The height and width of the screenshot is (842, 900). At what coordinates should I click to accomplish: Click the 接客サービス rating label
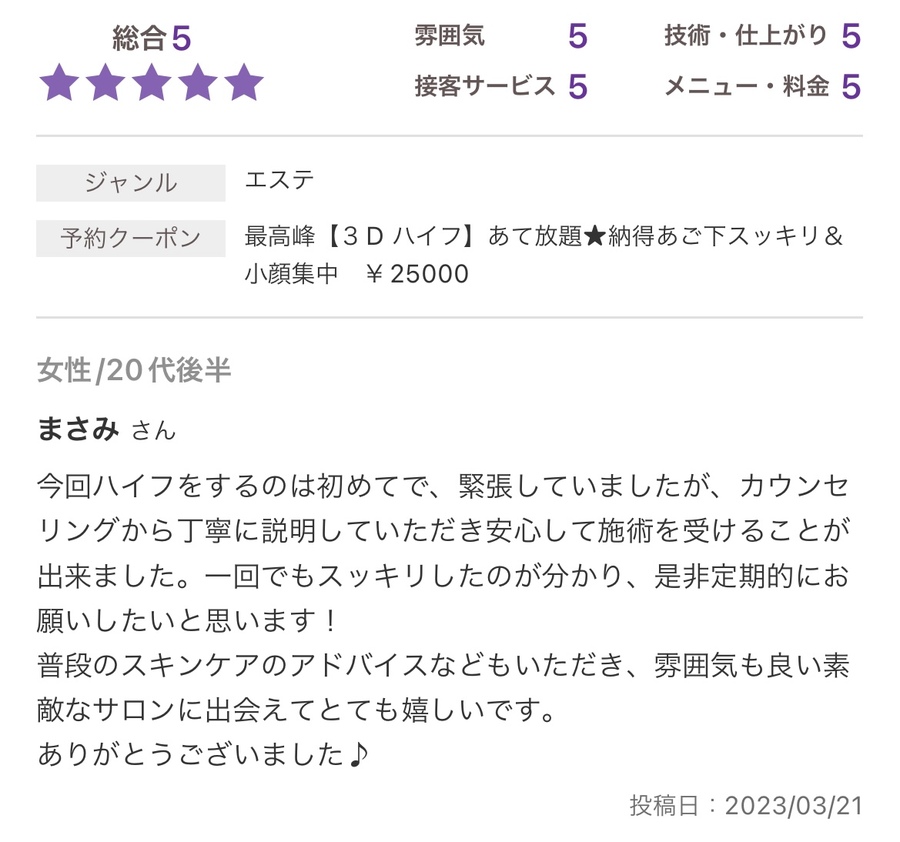[x=485, y=86]
